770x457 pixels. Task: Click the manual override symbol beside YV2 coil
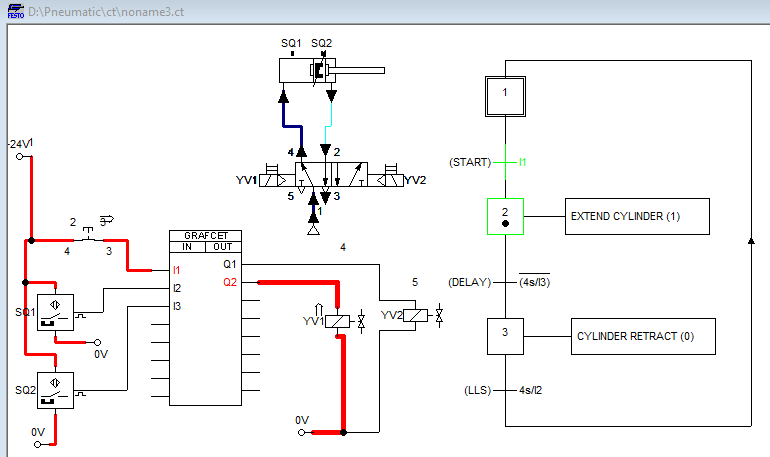(440, 316)
